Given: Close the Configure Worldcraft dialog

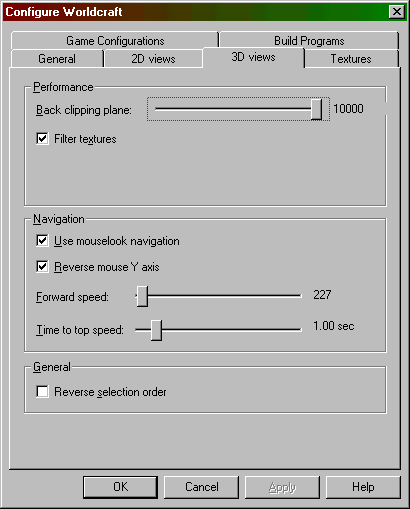Looking at the screenshot, I should tap(397, 12).
